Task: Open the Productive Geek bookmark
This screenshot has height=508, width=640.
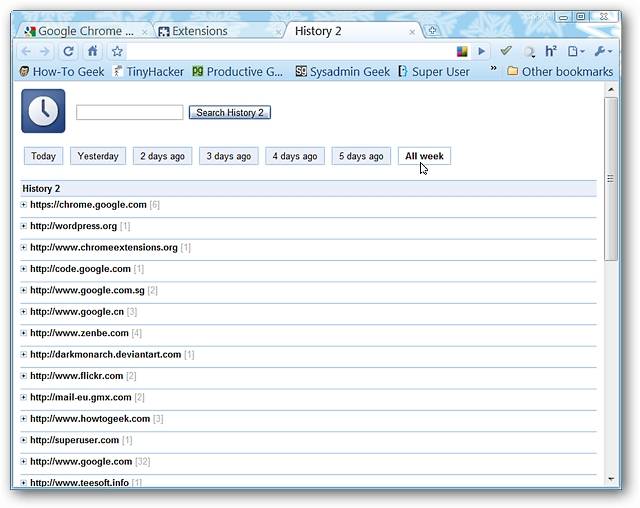Action: tap(238, 72)
